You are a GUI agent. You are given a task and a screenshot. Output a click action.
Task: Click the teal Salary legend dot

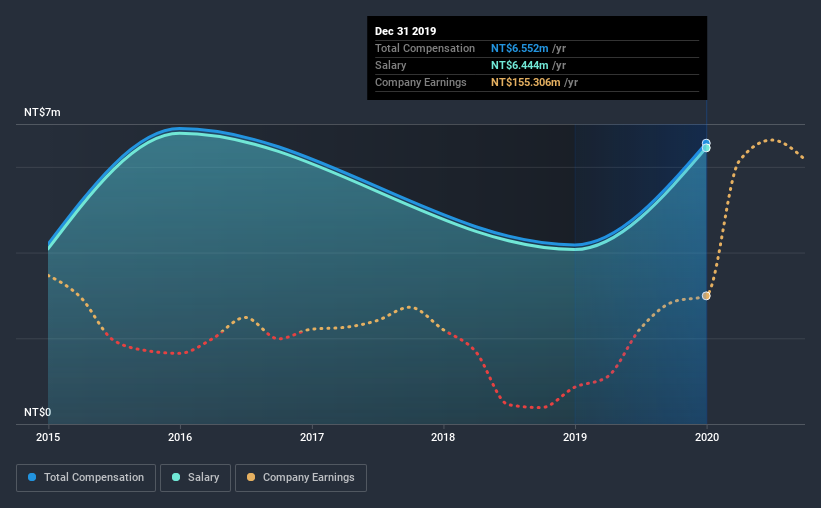(x=176, y=477)
